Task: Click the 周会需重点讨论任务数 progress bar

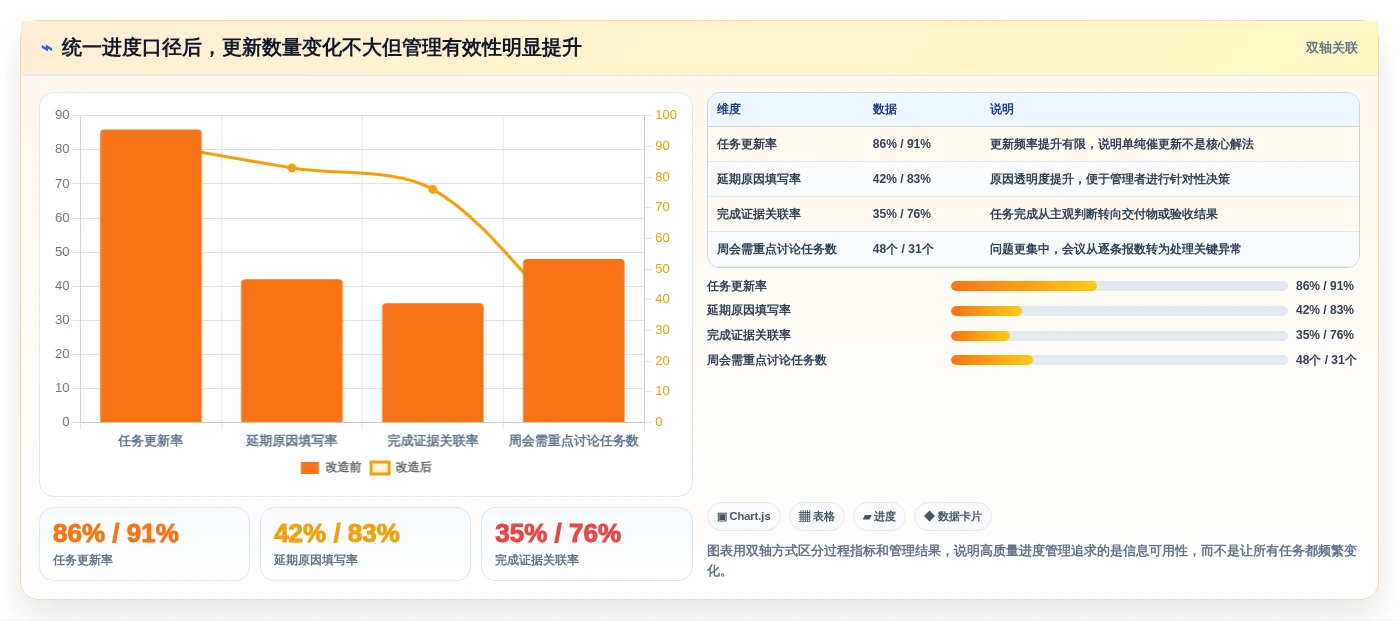Action: coord(1119,360)
